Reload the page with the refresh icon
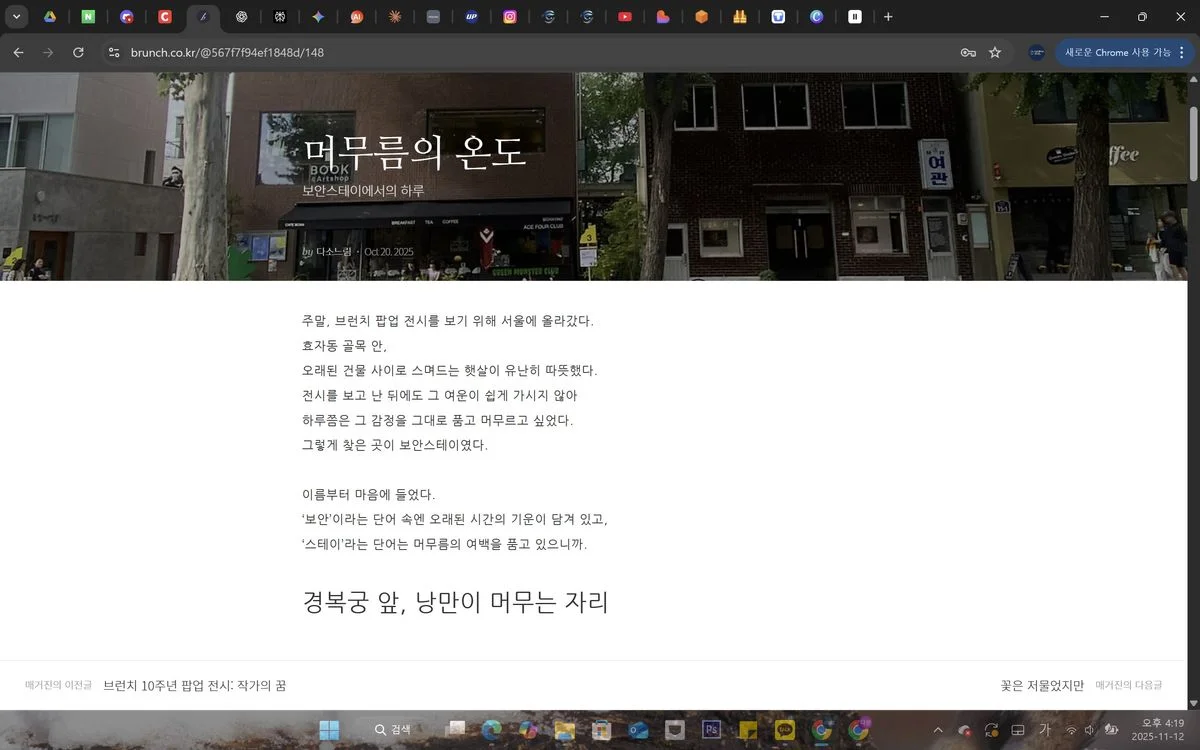 coord(78,52)
